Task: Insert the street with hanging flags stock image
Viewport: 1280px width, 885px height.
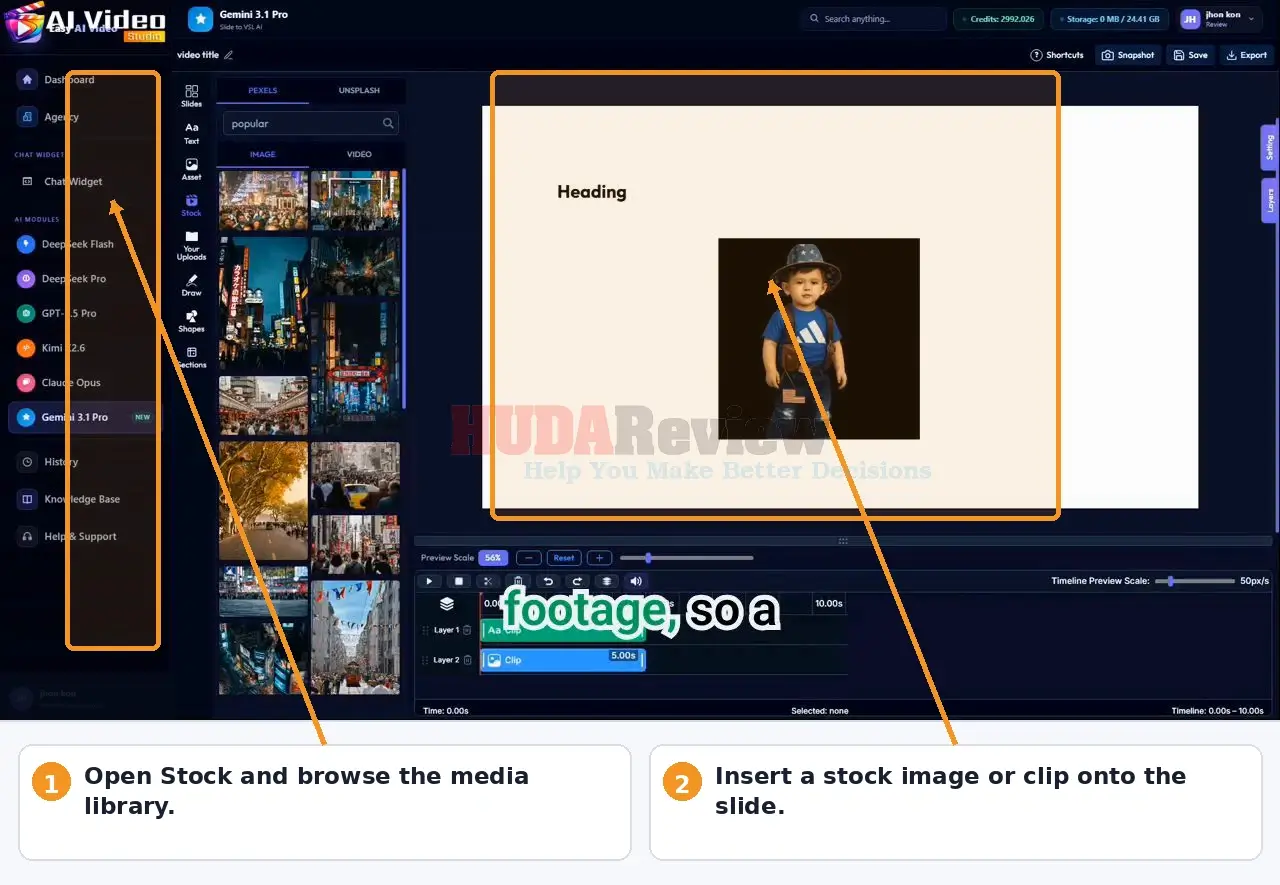Action: coord(355,637)
